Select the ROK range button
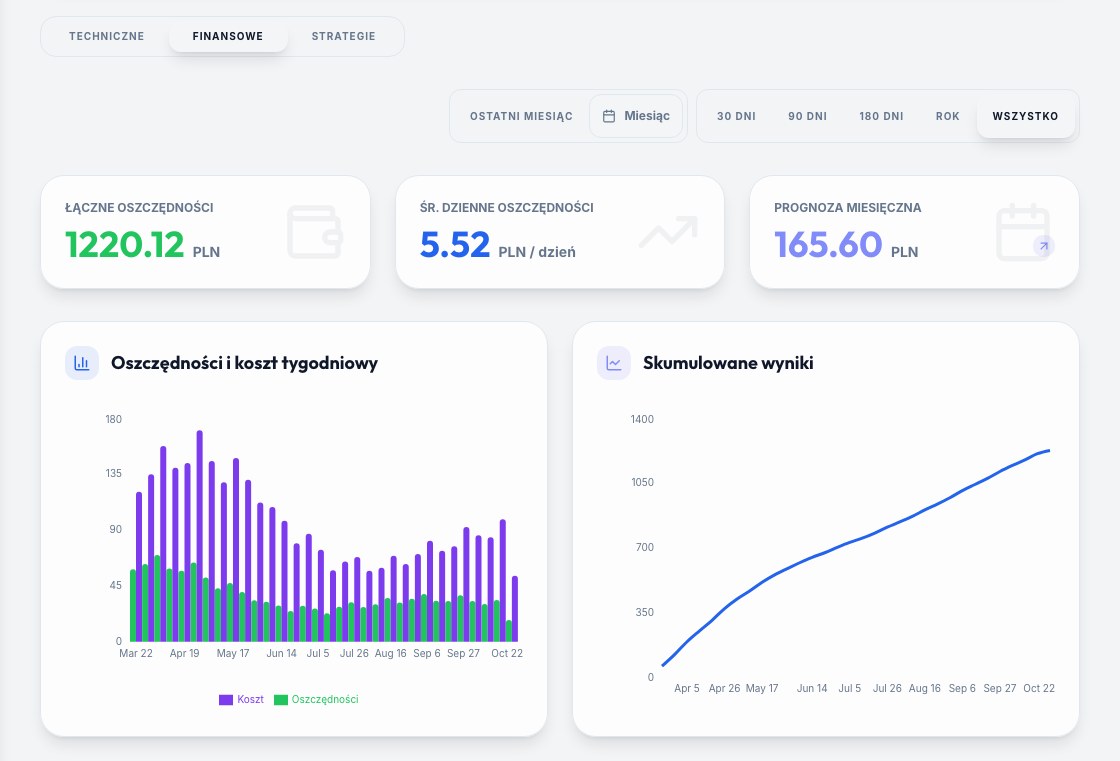Image resolution: width=1120 pixels, height=761 pixels. click(x=948, y=116)
